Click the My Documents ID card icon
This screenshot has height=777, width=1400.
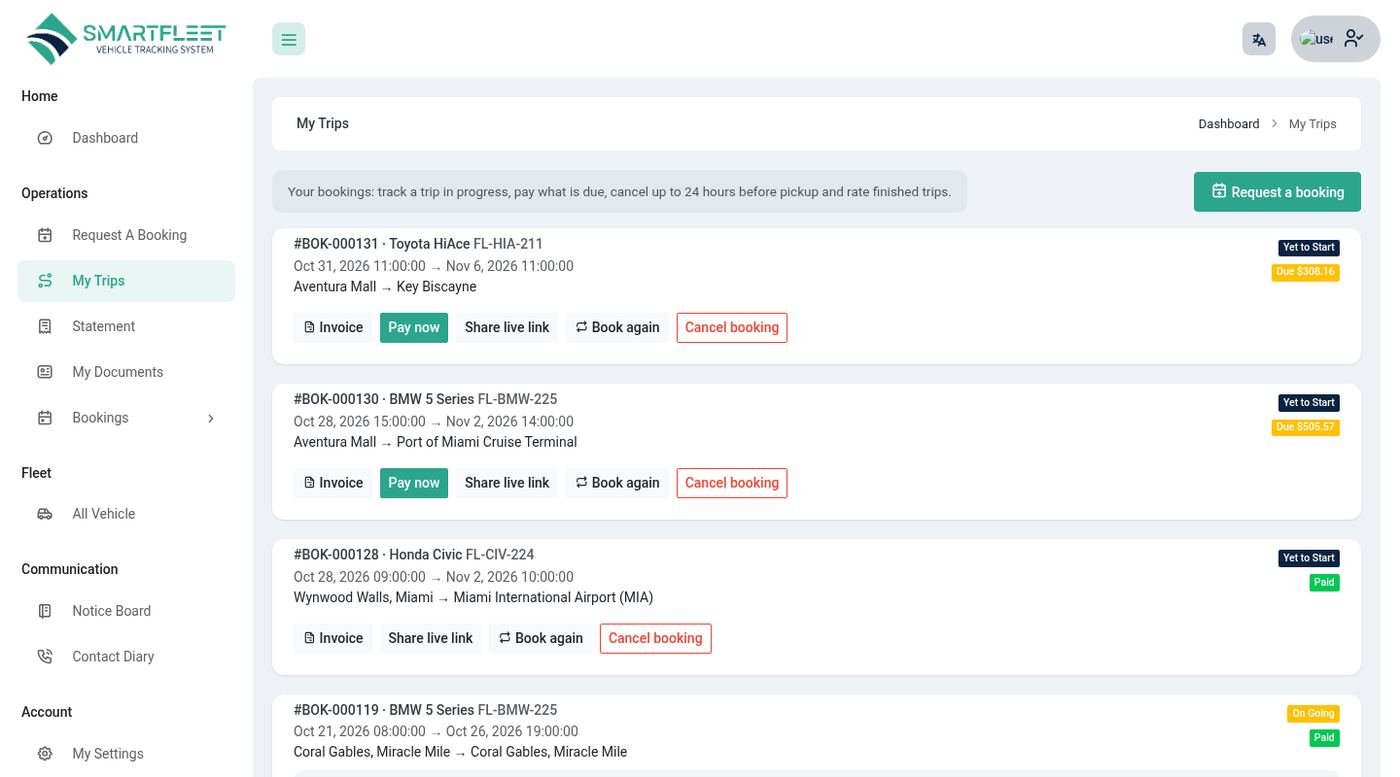click(45, 372)
